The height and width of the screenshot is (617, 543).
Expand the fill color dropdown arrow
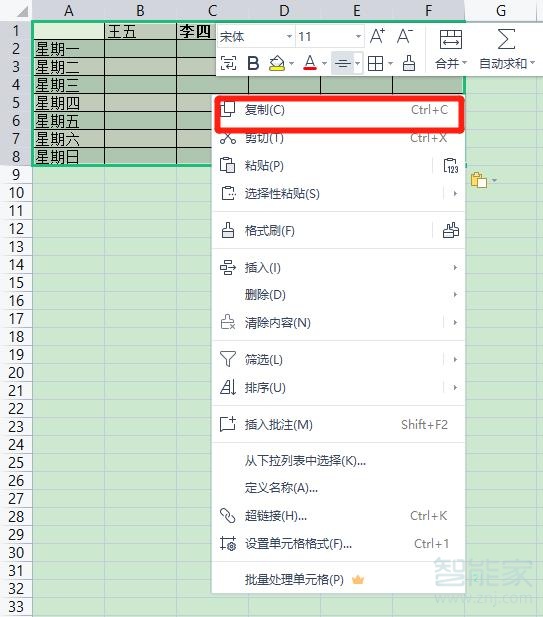pos(291,63)
